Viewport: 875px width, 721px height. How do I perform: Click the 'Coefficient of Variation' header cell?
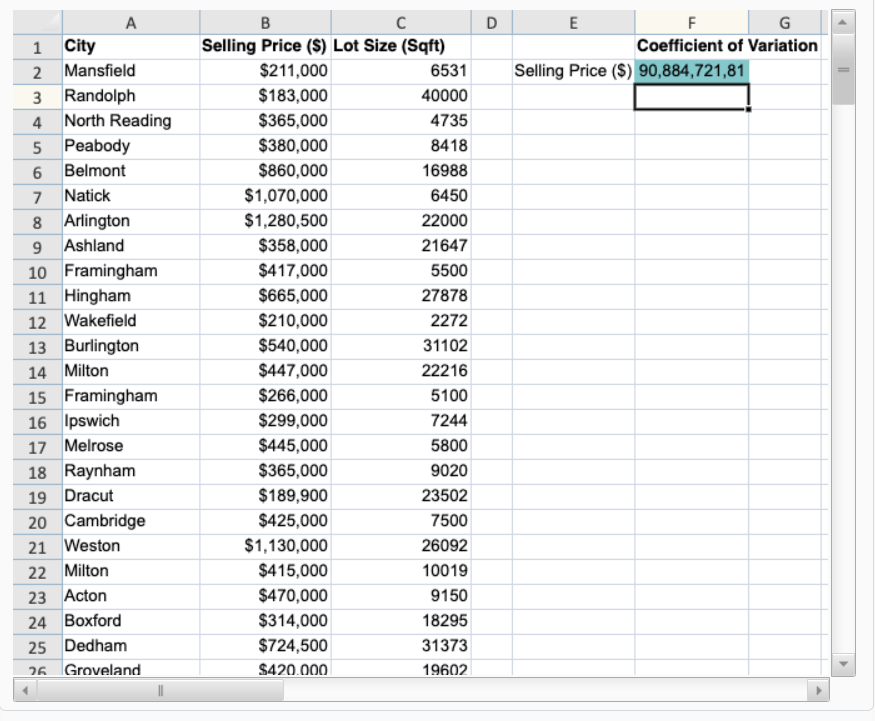pyautogui.click(x=727, y=46)
